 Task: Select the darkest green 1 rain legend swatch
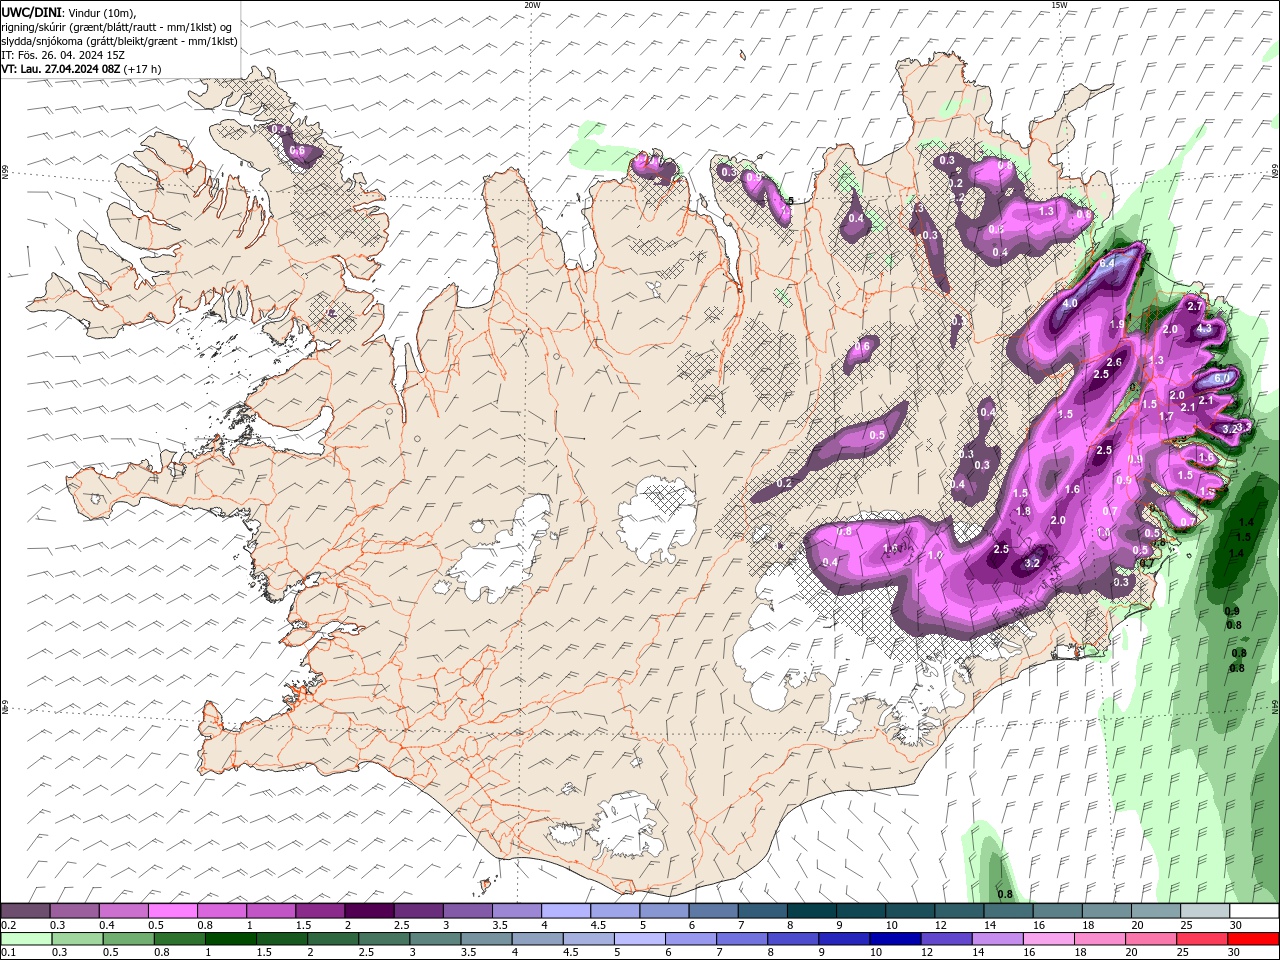[x=230, y=939]
